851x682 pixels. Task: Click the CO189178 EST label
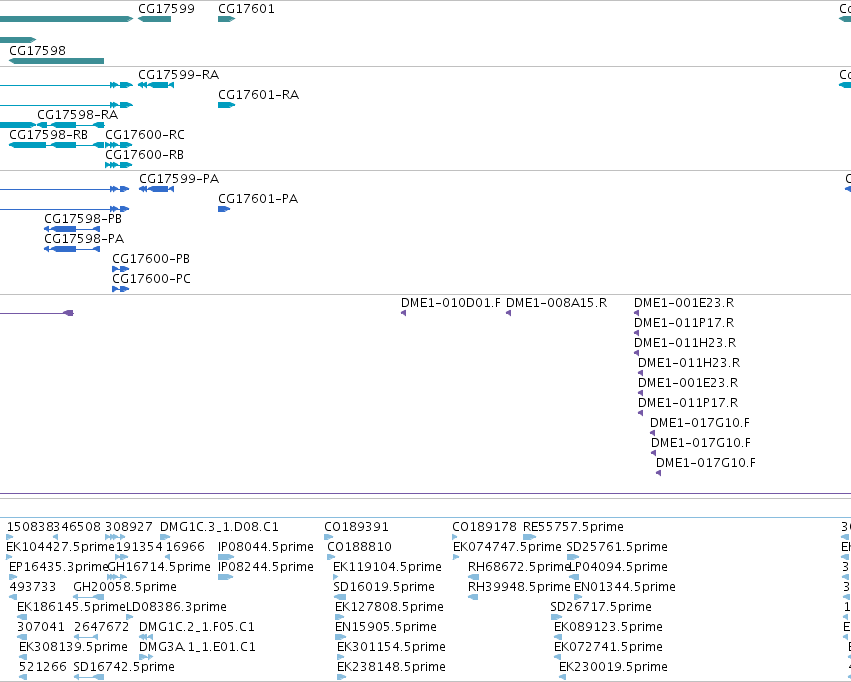coord(485,527)
